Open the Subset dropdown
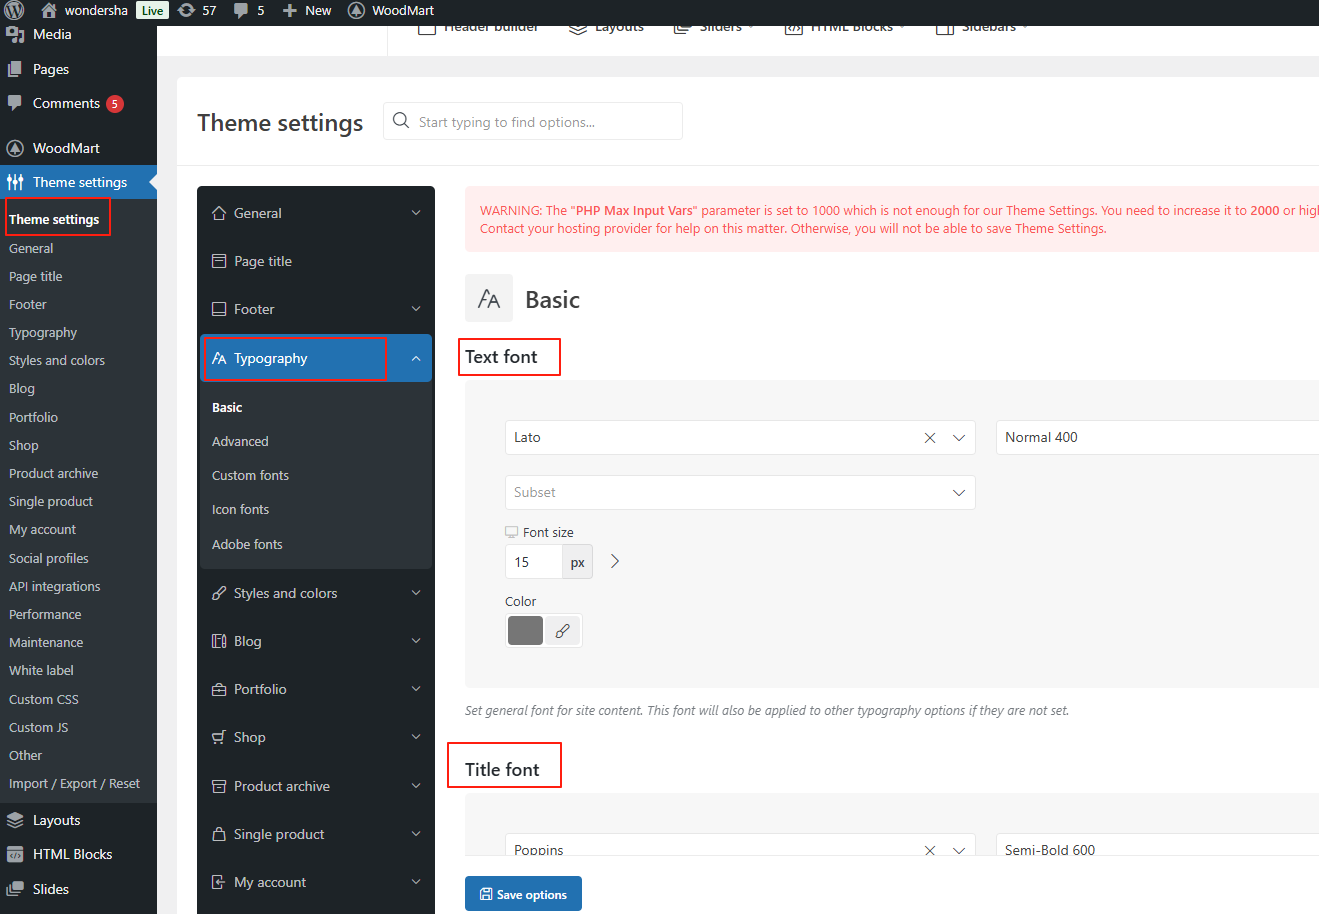Viewport: 1319px width, 914px height. pyautogui.click(x=739, y=493)
